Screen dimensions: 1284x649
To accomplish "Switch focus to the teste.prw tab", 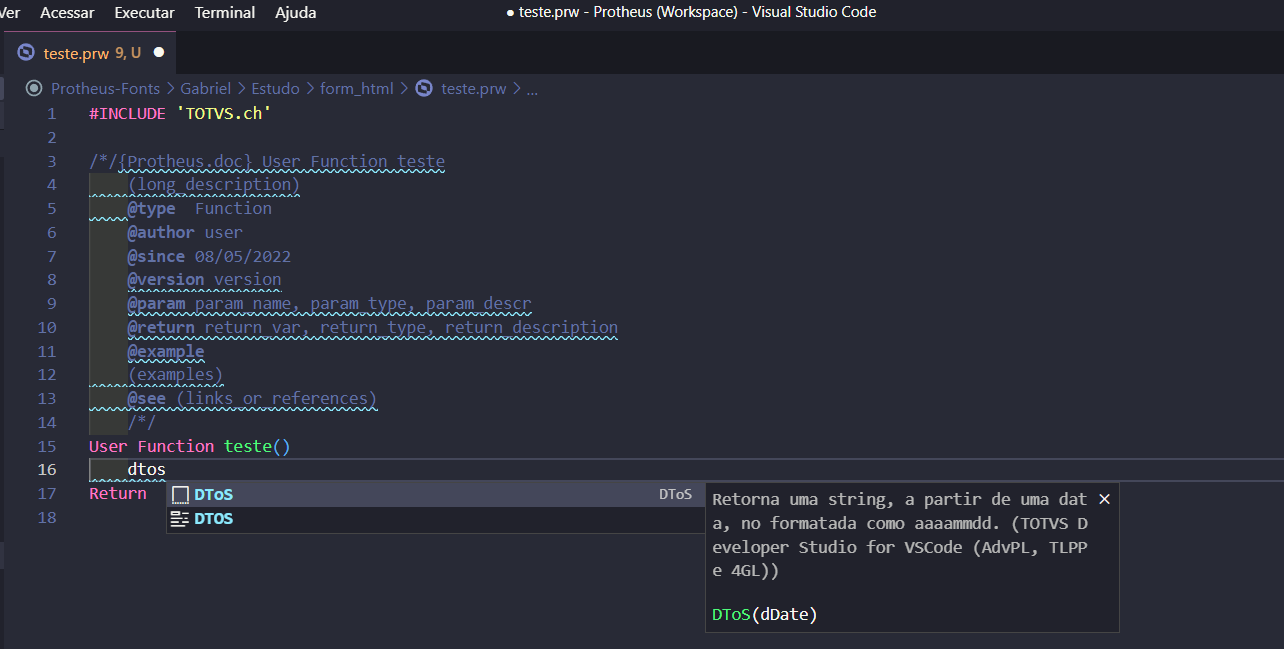I will (x=76, y=52).
